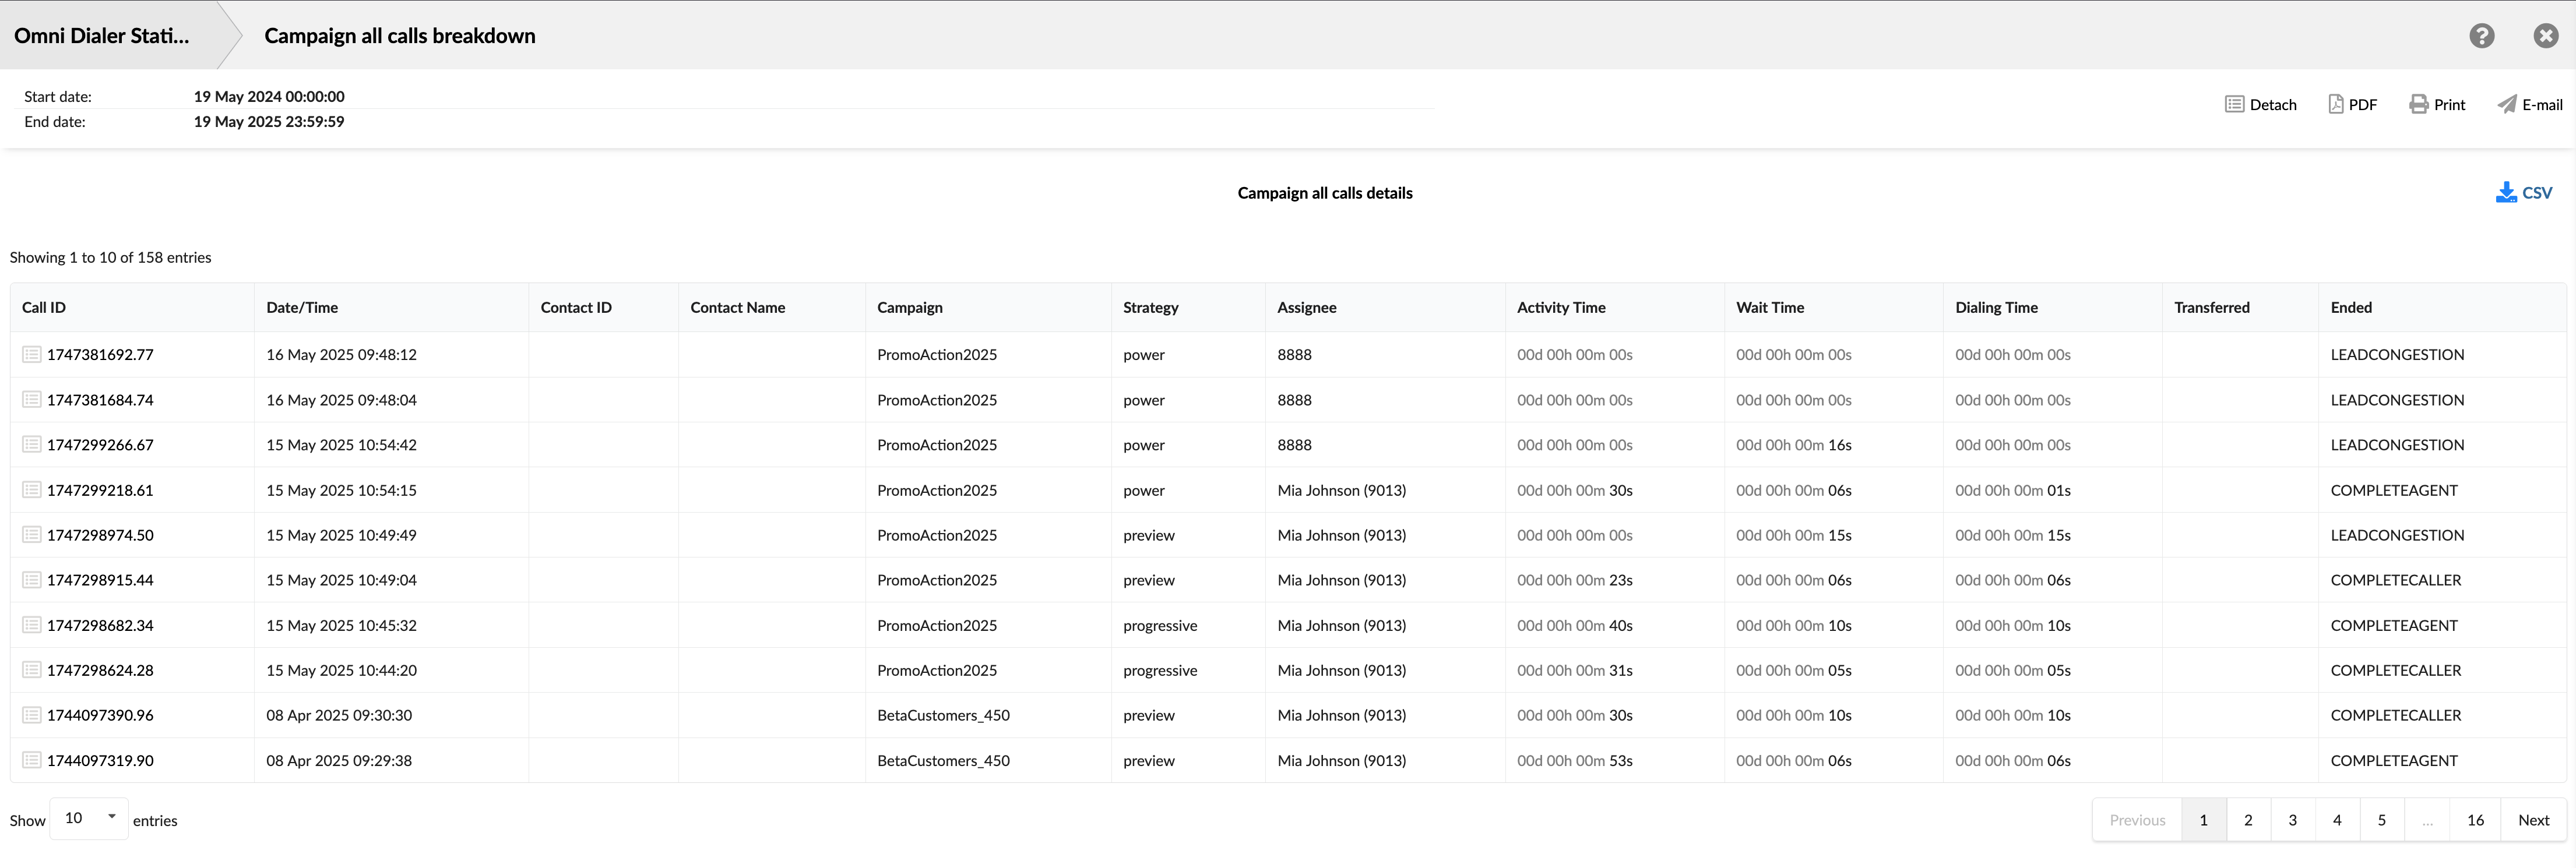The width and height of the screenshot is (2576, 868).
Task: Close the report window
Action: (x=2545, y=35)
